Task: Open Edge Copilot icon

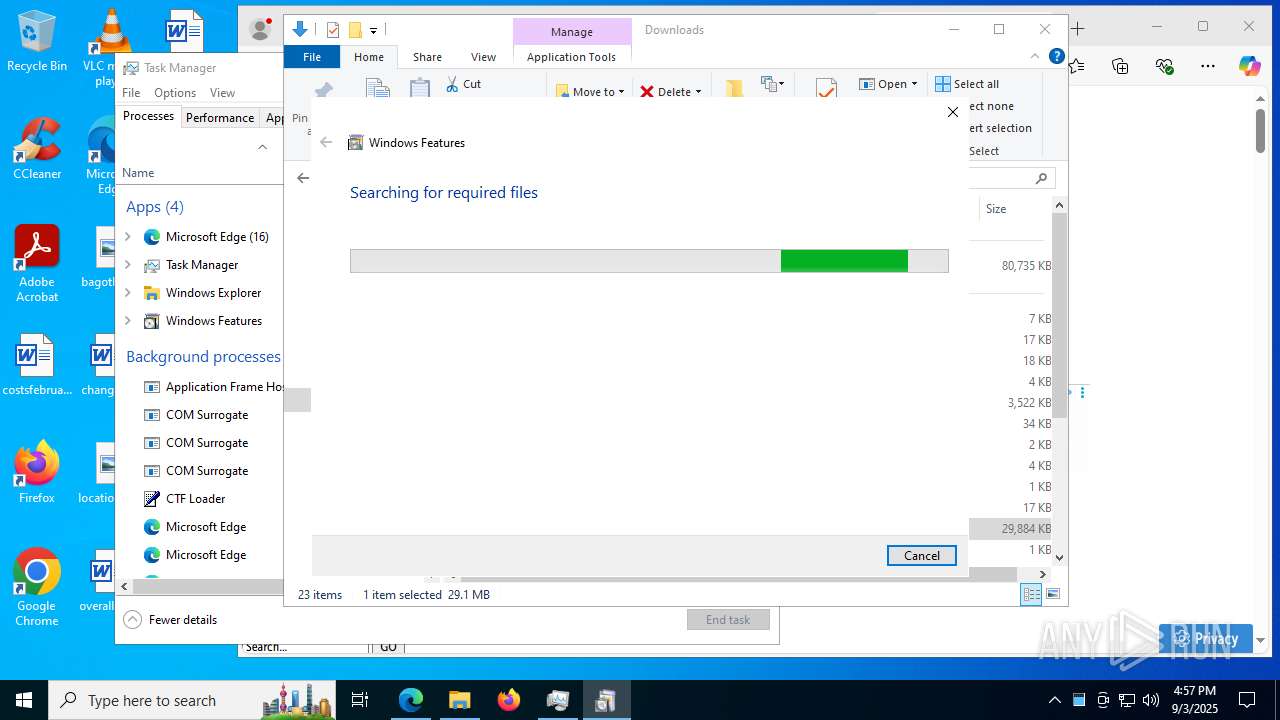Action: (x=1250, y=66)
